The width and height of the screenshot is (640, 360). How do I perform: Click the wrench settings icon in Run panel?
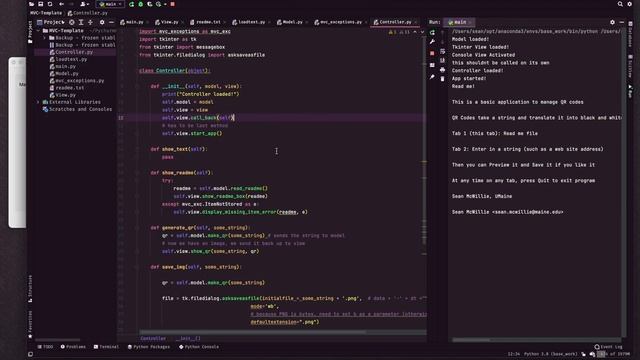pos(432,41)
